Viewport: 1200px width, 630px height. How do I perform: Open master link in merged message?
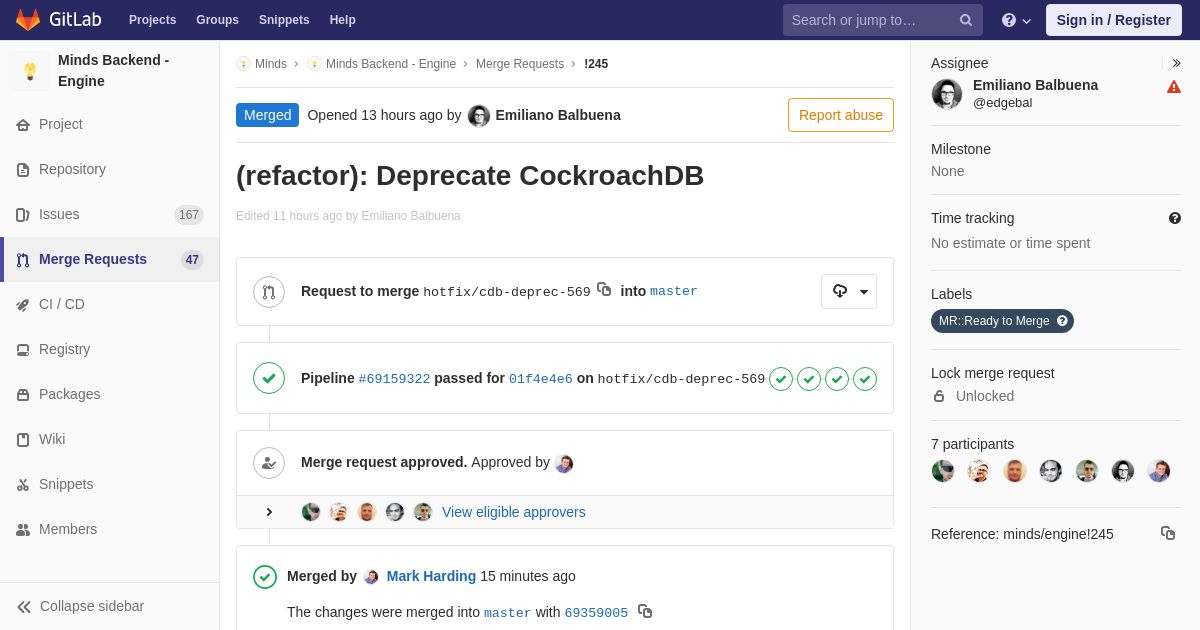[x=508, y=613]
